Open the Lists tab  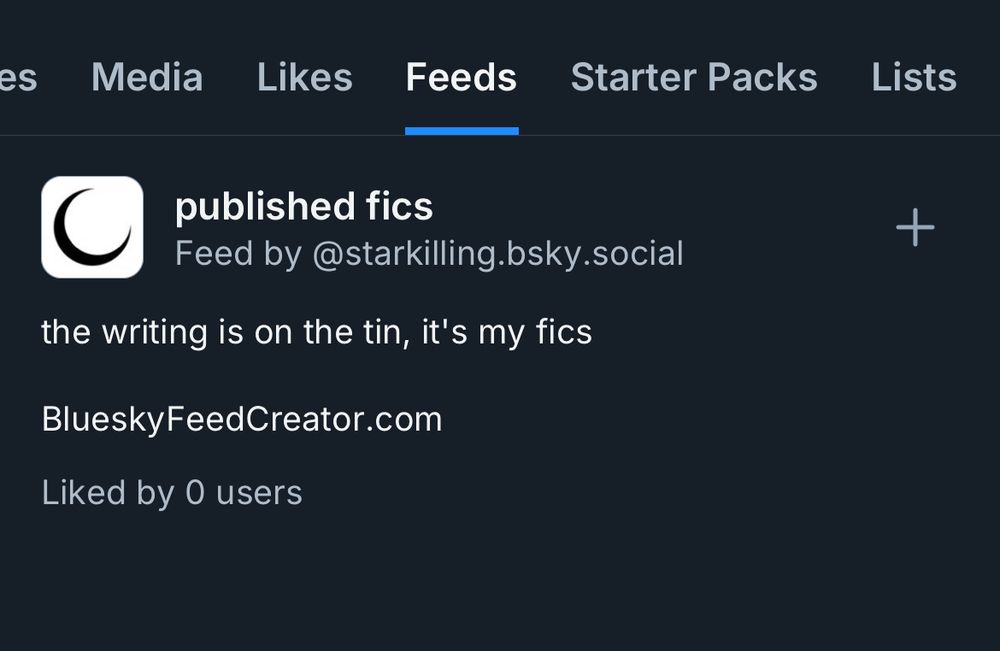pos(913,77)
